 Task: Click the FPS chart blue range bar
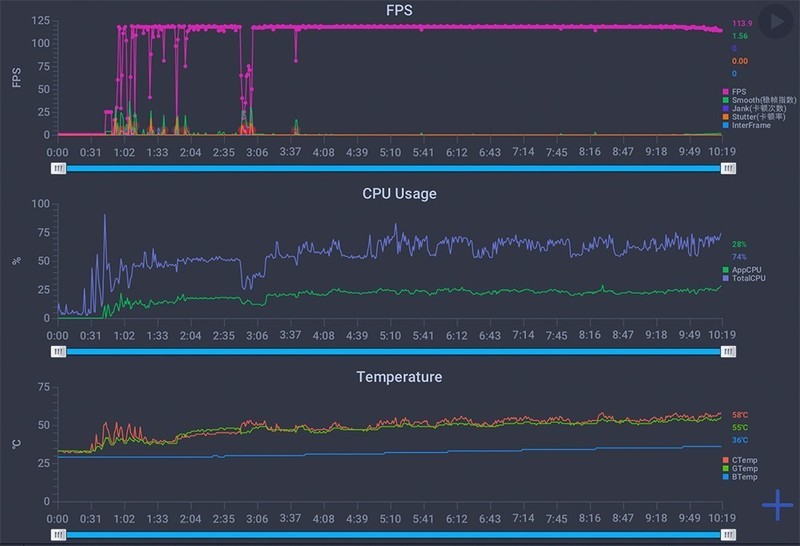tap(393, 168)
